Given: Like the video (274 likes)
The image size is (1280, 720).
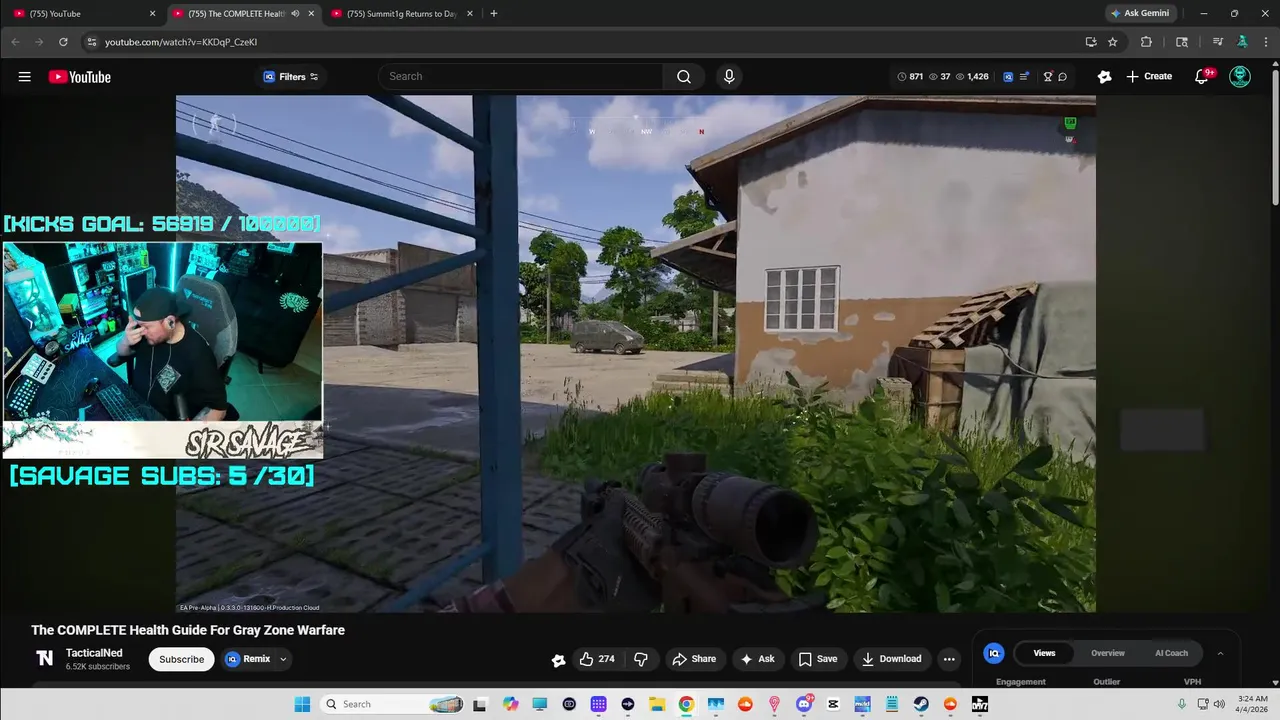Looking at the screenshot, I should (x=597, y=659).
